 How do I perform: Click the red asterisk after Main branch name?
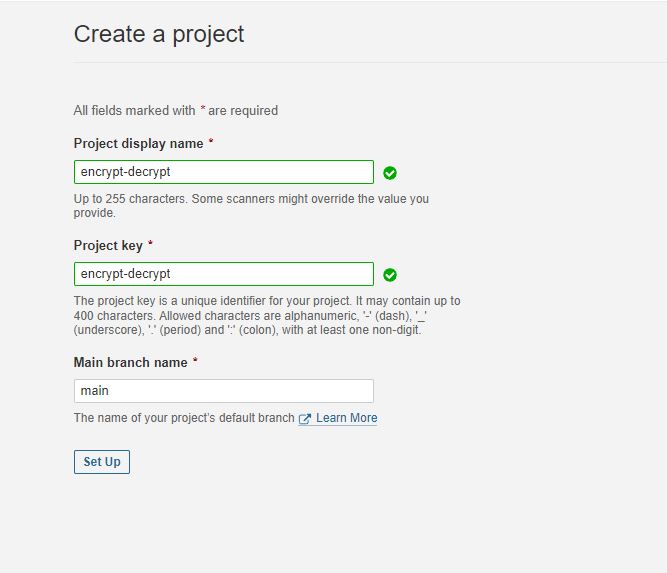(195, 360)
